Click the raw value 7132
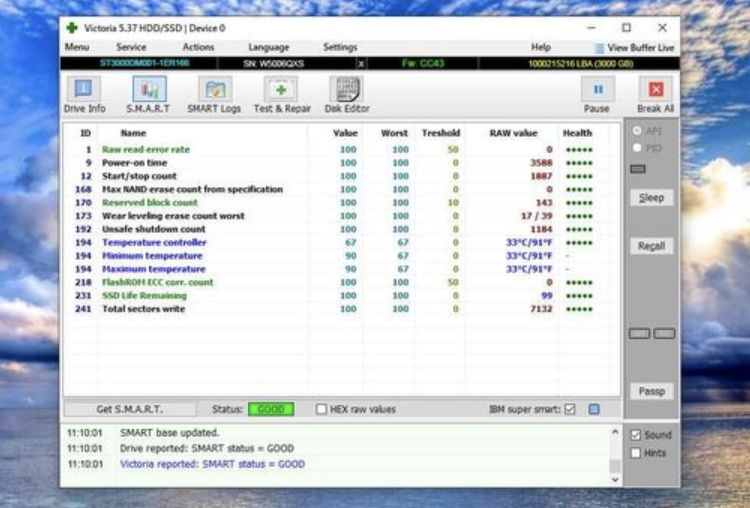The height and width of the screenshot is (508, 750). coord(541,309)
